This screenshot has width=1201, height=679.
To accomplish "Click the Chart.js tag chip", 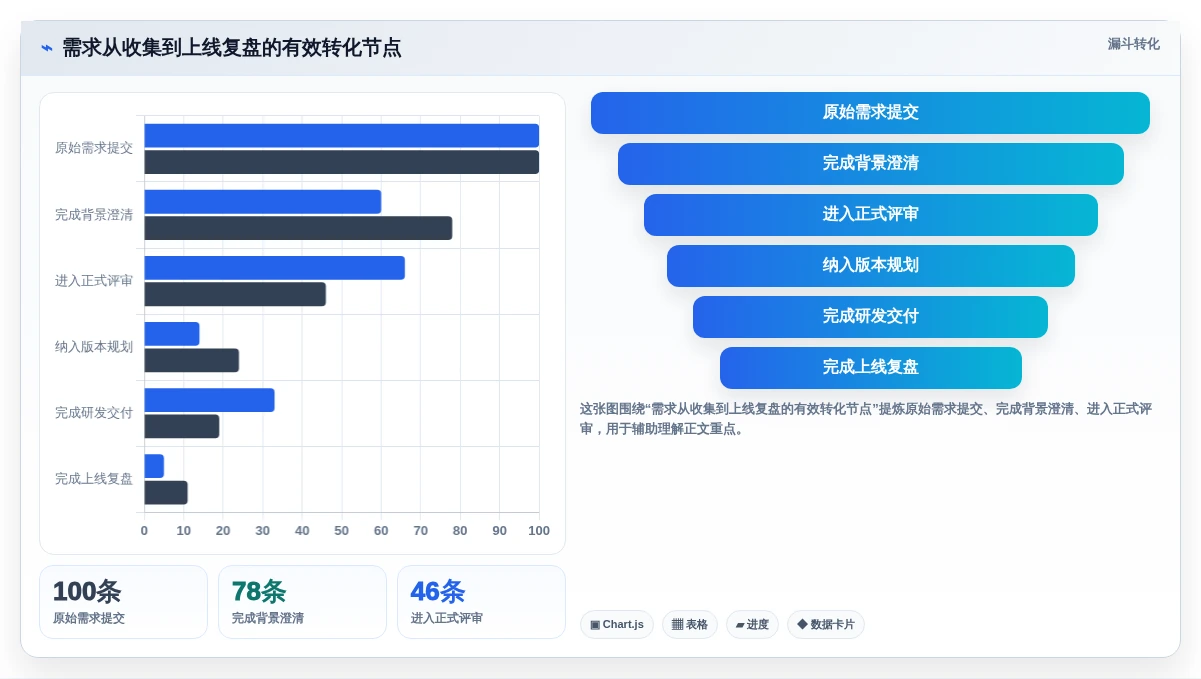I will point(617,625).
